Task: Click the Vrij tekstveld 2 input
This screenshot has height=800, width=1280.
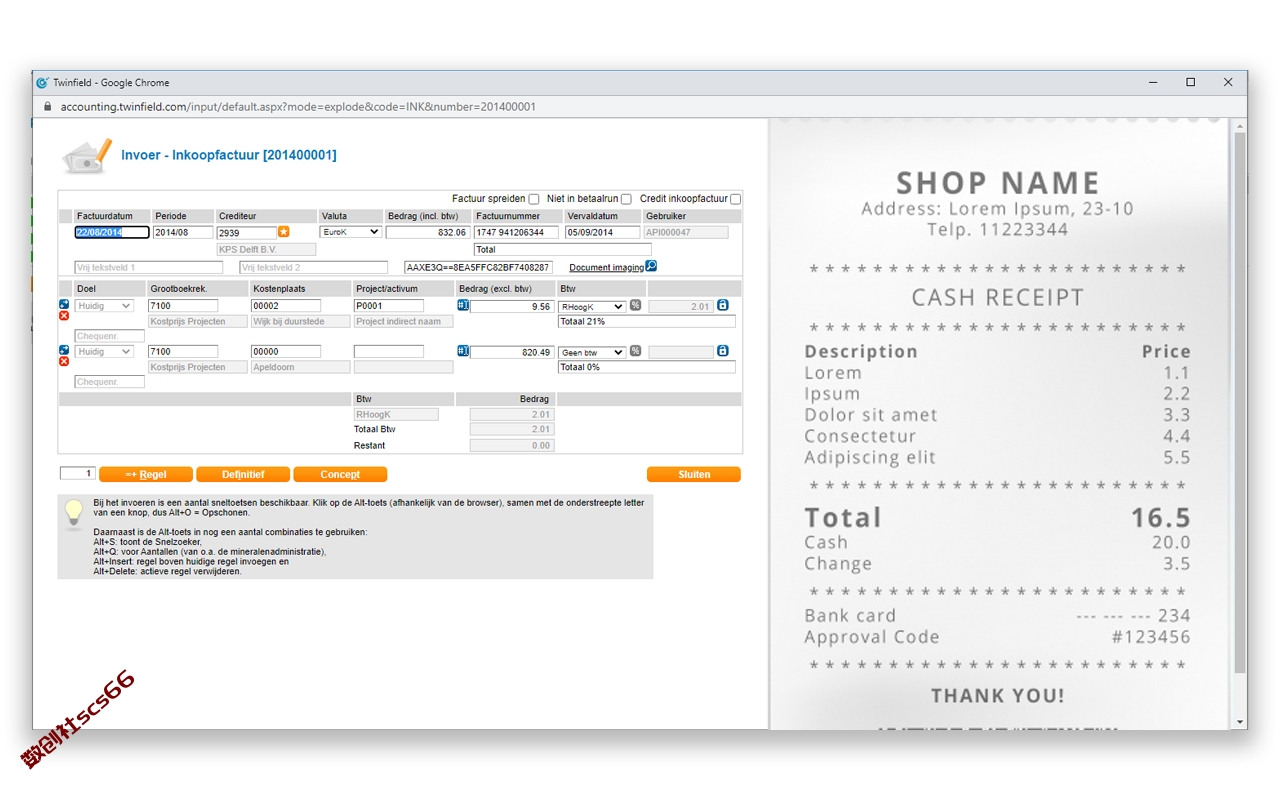Action: [x=313, y=268]
